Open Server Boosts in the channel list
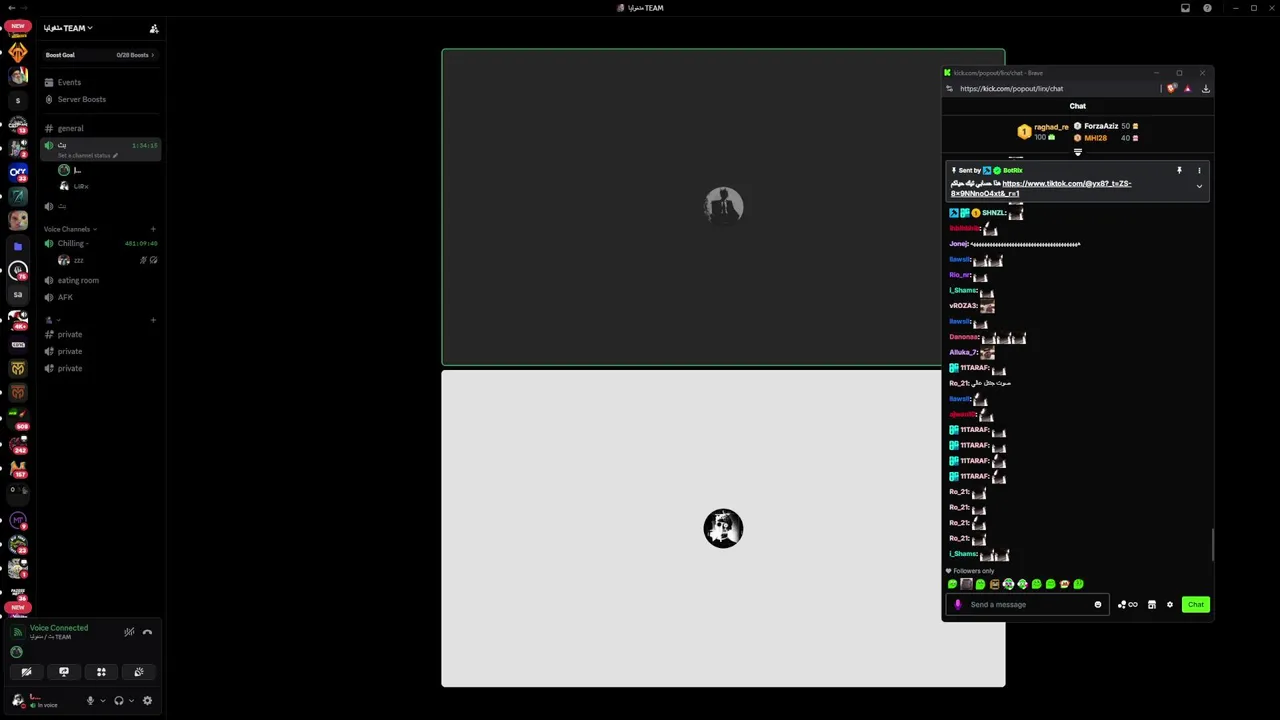This screenshot has height=720, width=1280. point(100,99)
